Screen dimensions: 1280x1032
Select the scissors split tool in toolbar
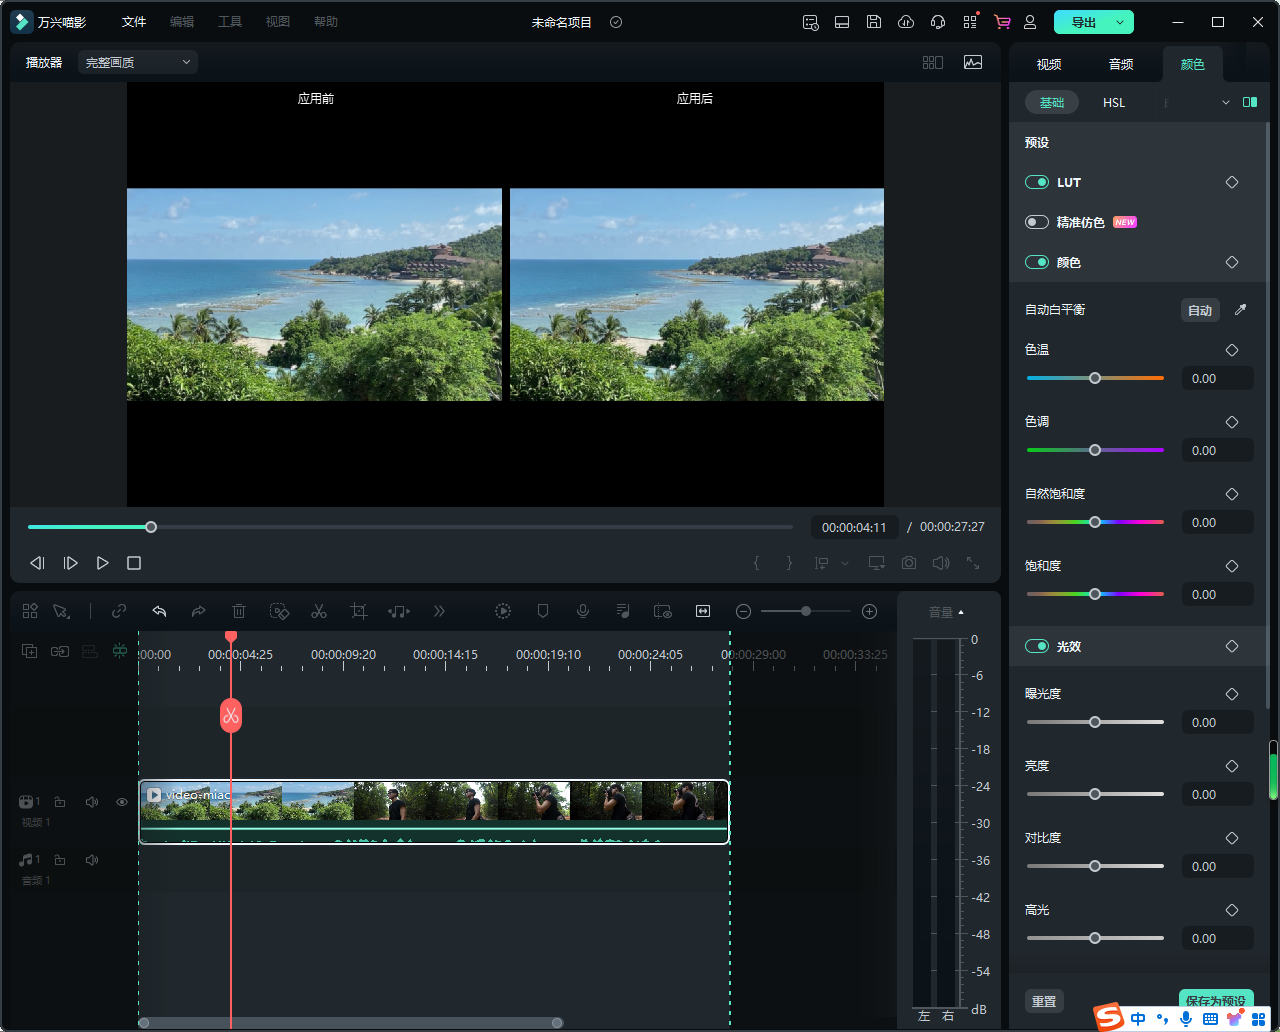(319, 611)
